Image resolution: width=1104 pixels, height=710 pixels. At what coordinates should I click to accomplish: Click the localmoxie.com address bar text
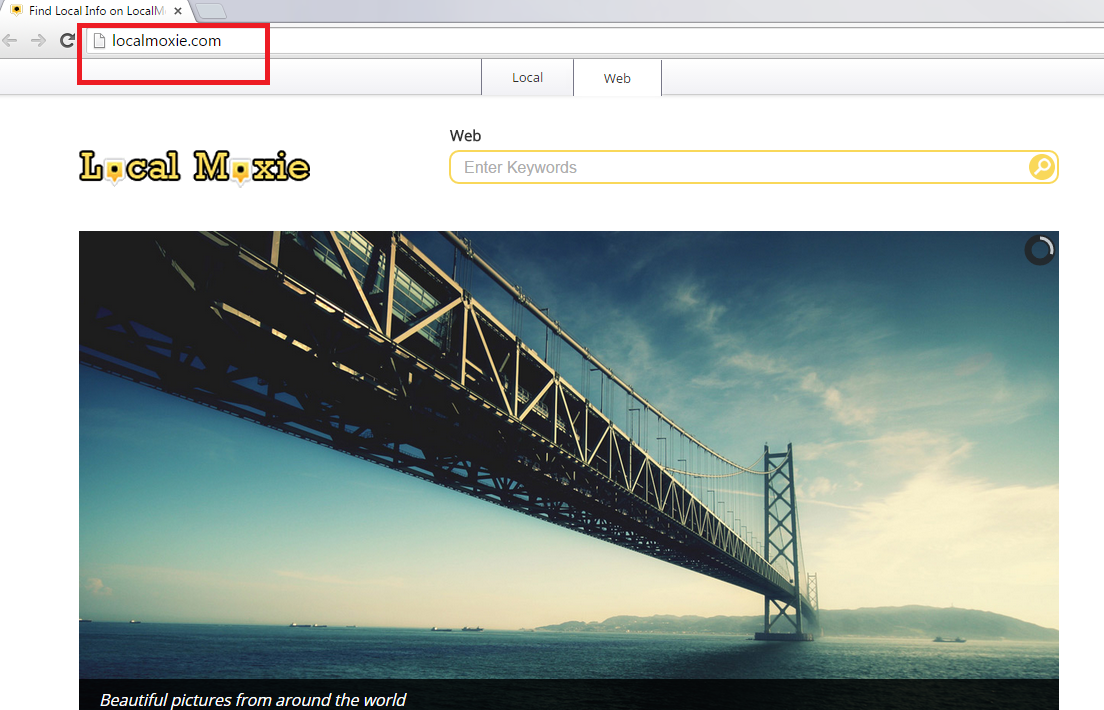[166, 41]
